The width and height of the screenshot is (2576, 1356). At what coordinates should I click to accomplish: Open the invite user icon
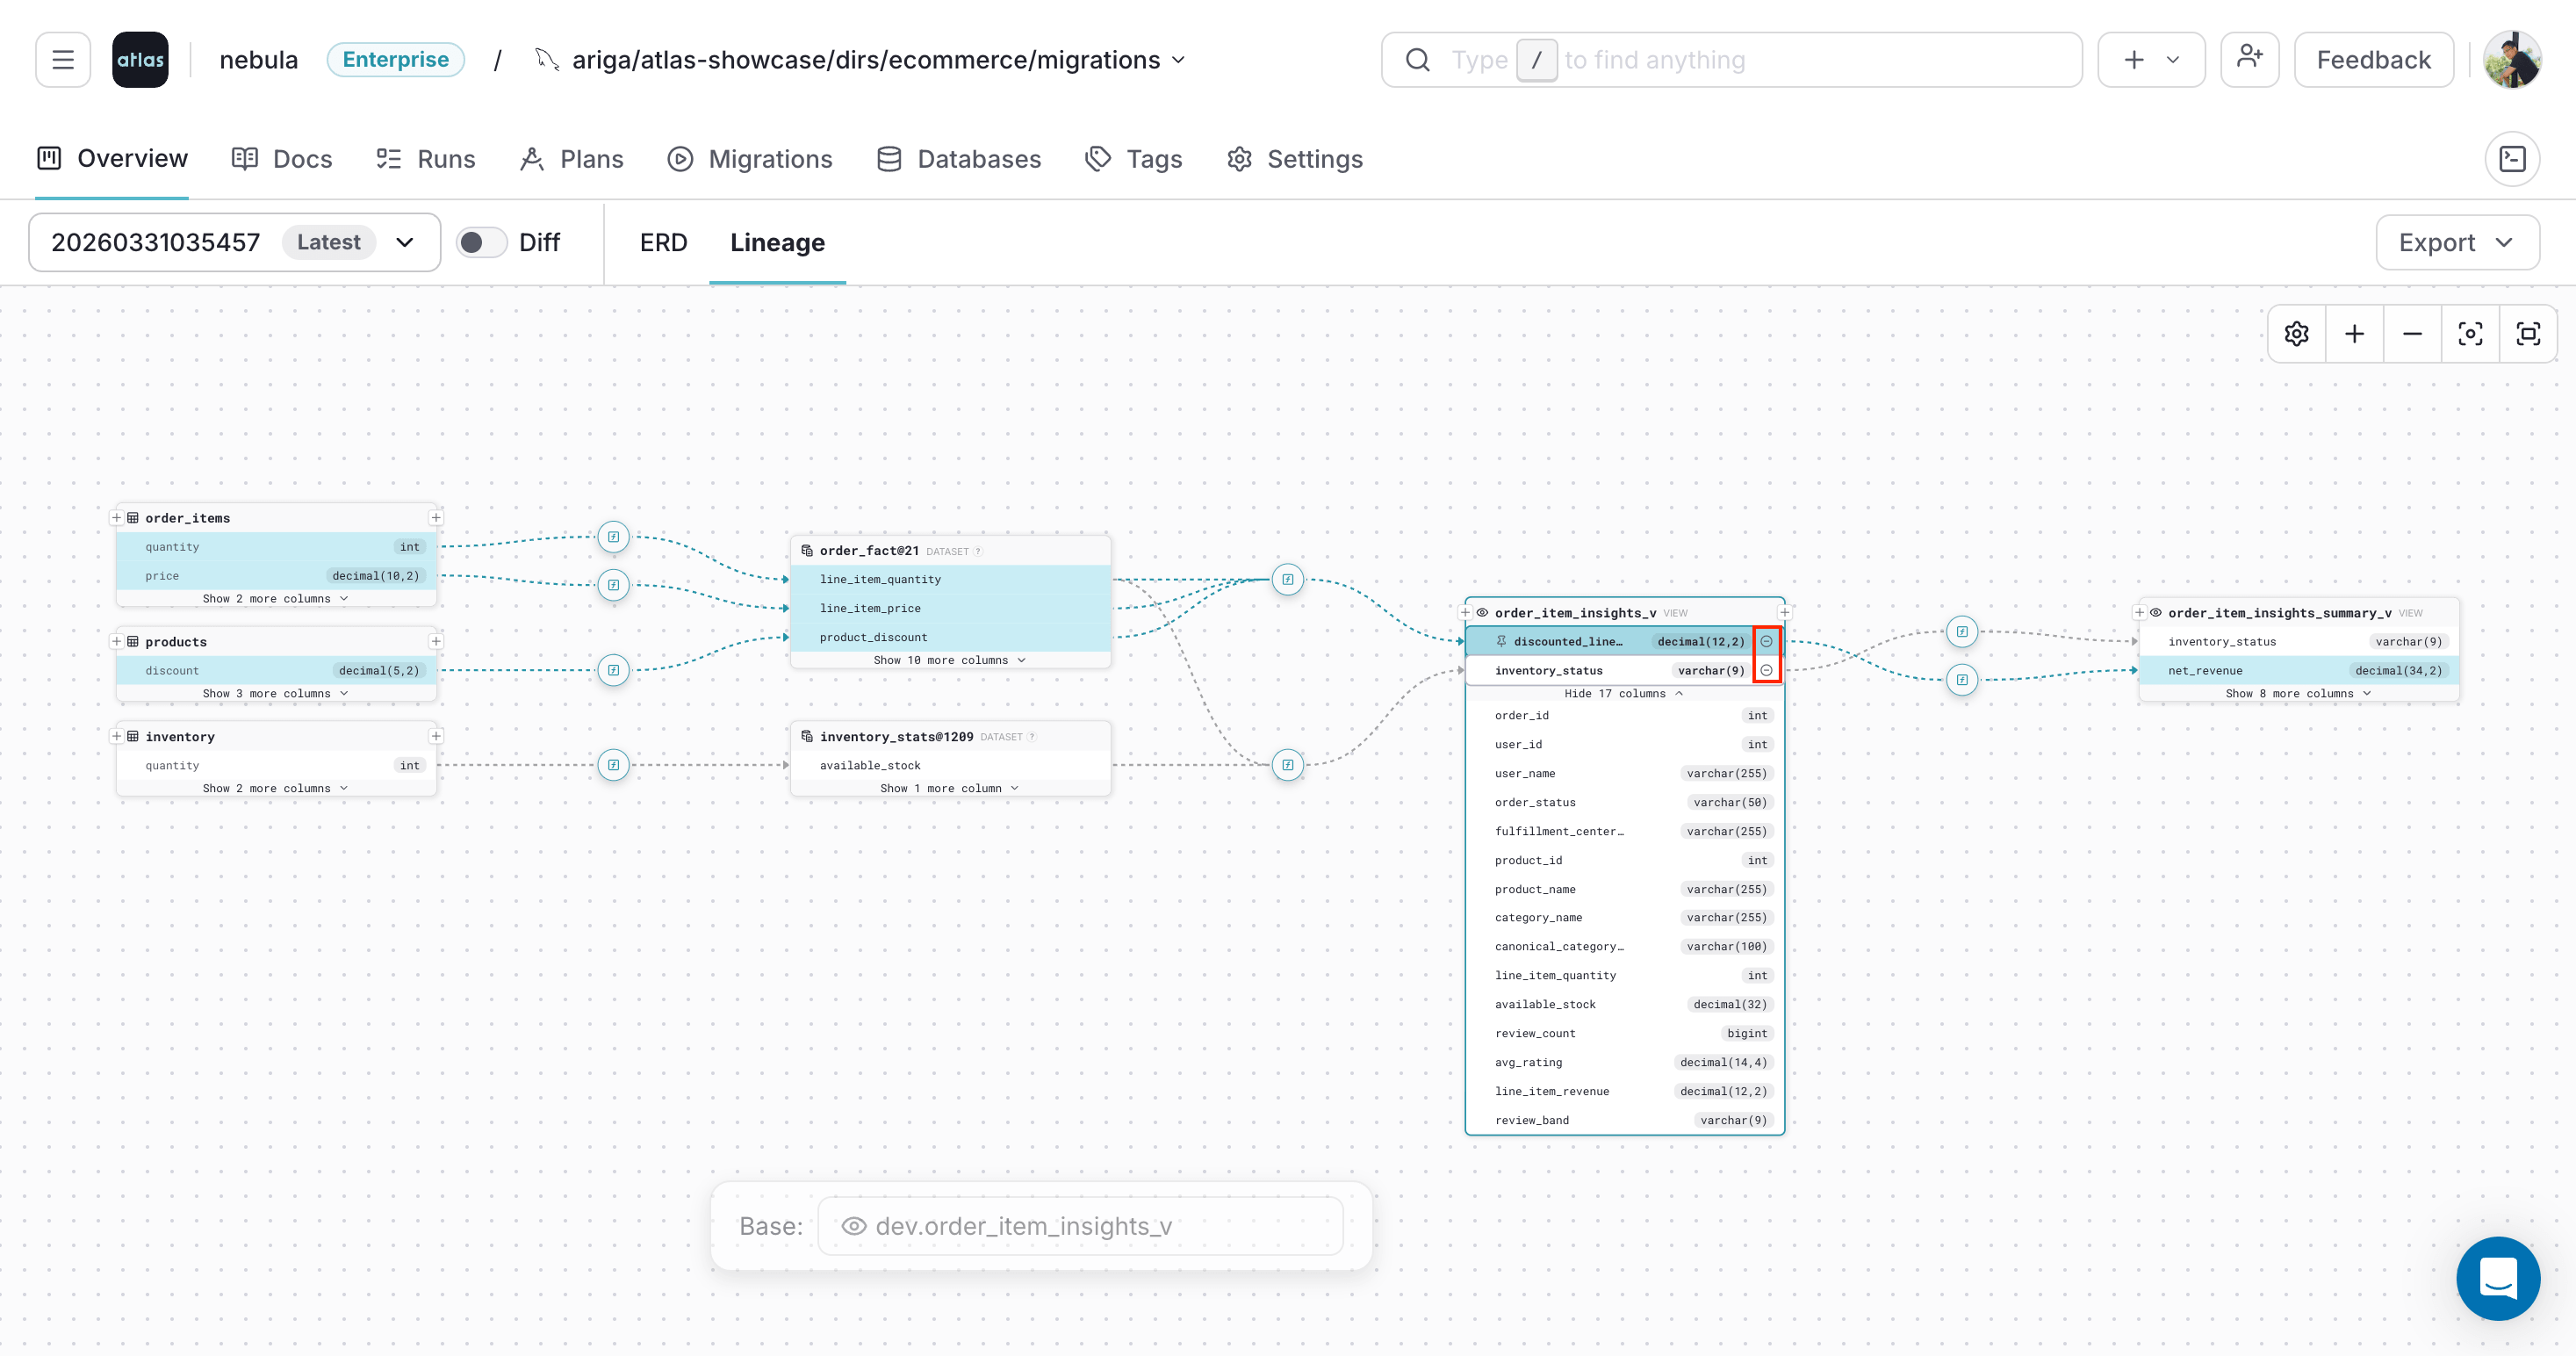[x=2250, y=59]
